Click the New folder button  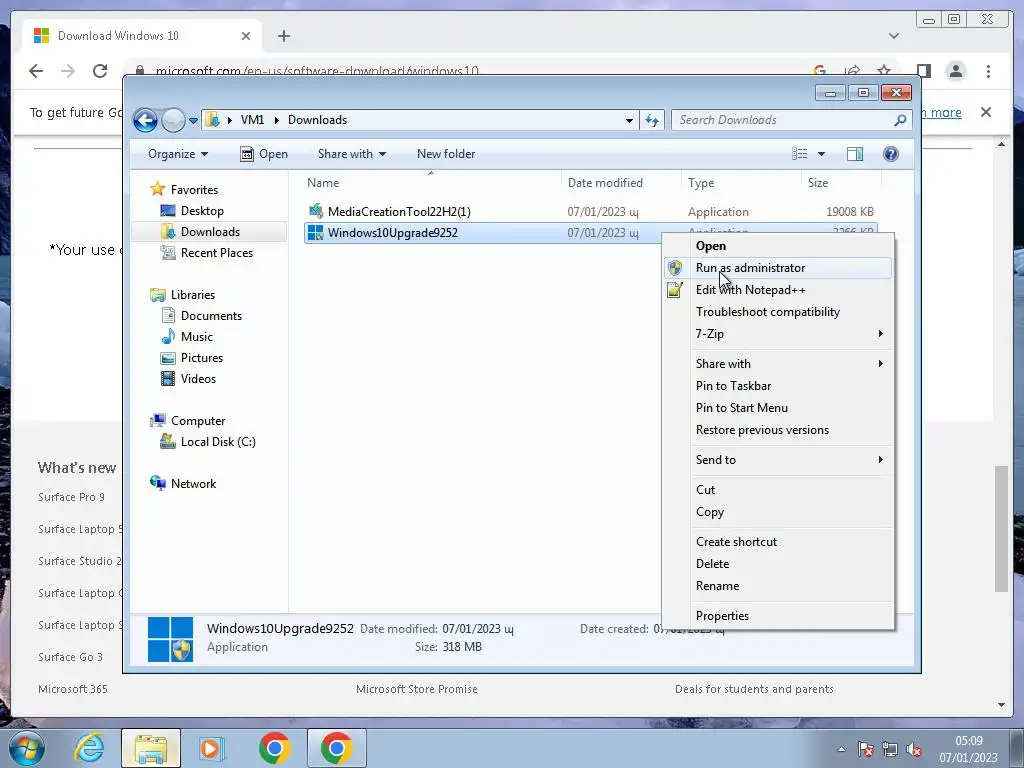tap(446, 154)
